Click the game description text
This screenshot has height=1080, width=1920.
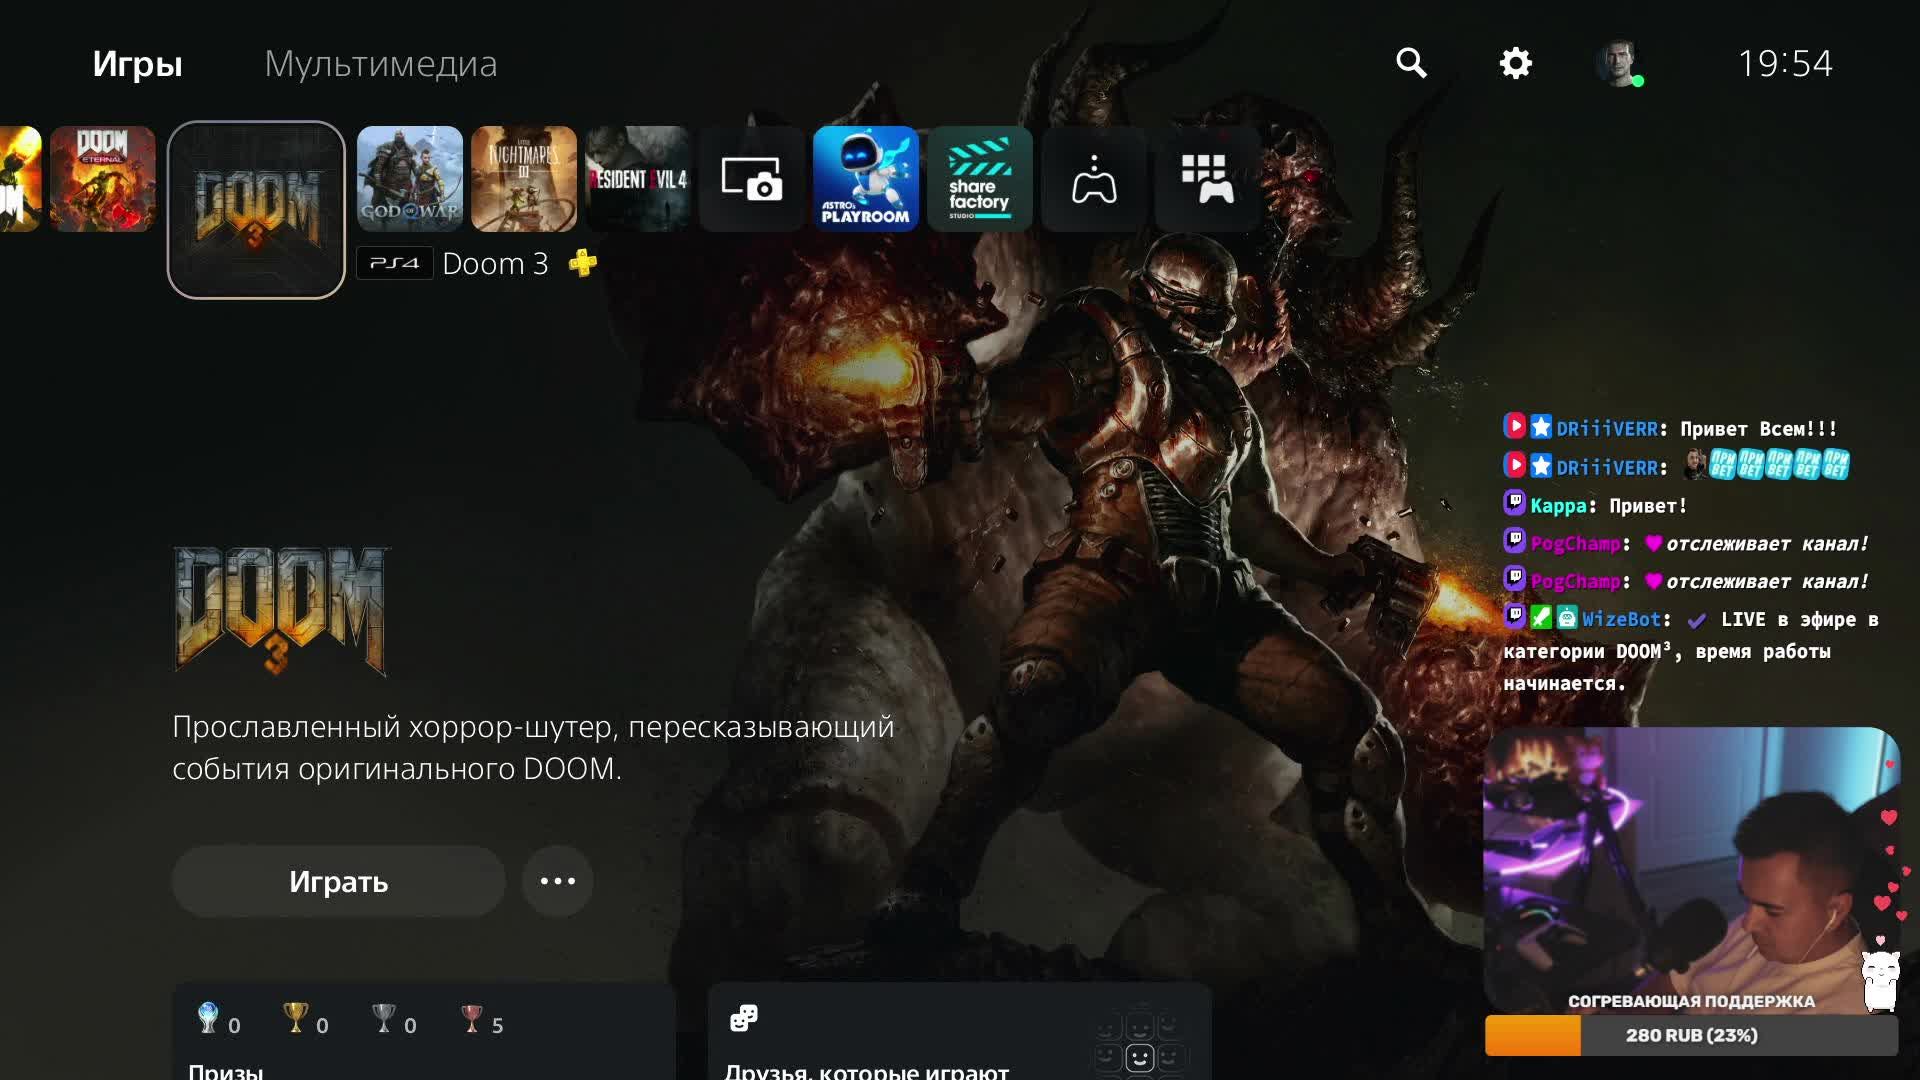pos(533,747)
